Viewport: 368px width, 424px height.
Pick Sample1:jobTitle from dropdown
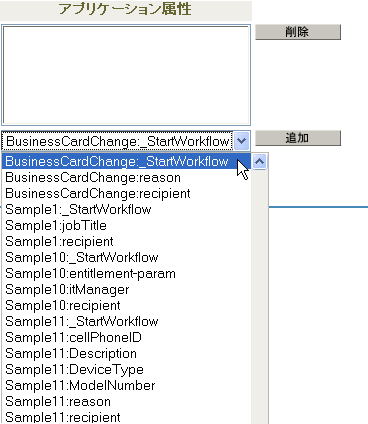[126, 225]
